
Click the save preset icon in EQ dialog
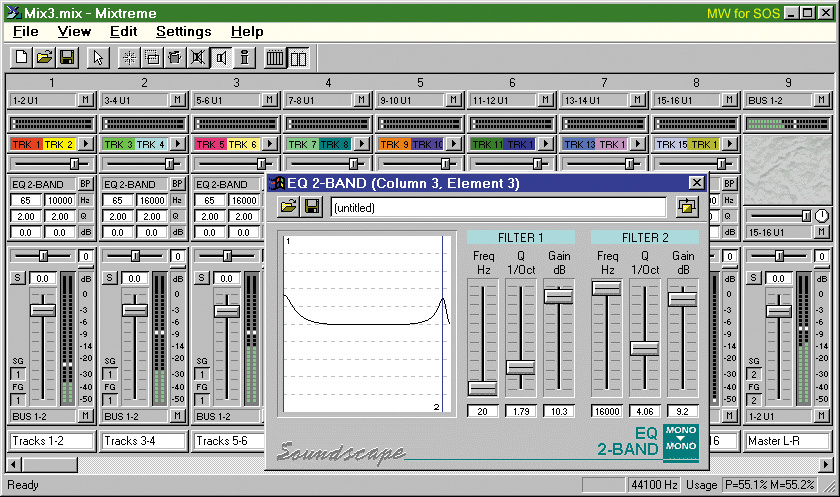(x=312, y=207)
